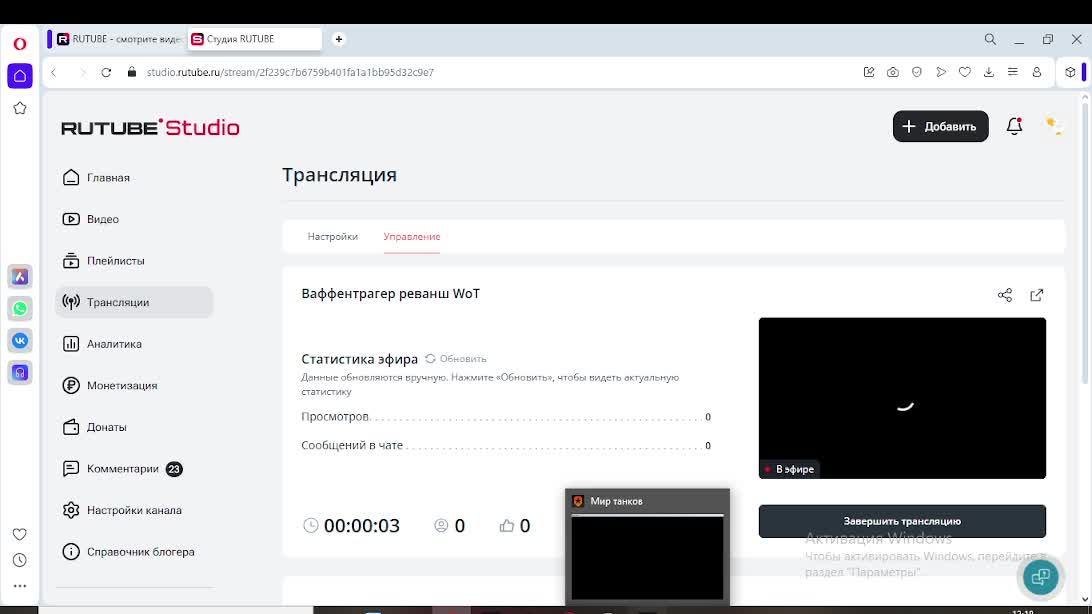
Task: Click the likes counter thumbs-up icon
Action: (x=506, y=526)
